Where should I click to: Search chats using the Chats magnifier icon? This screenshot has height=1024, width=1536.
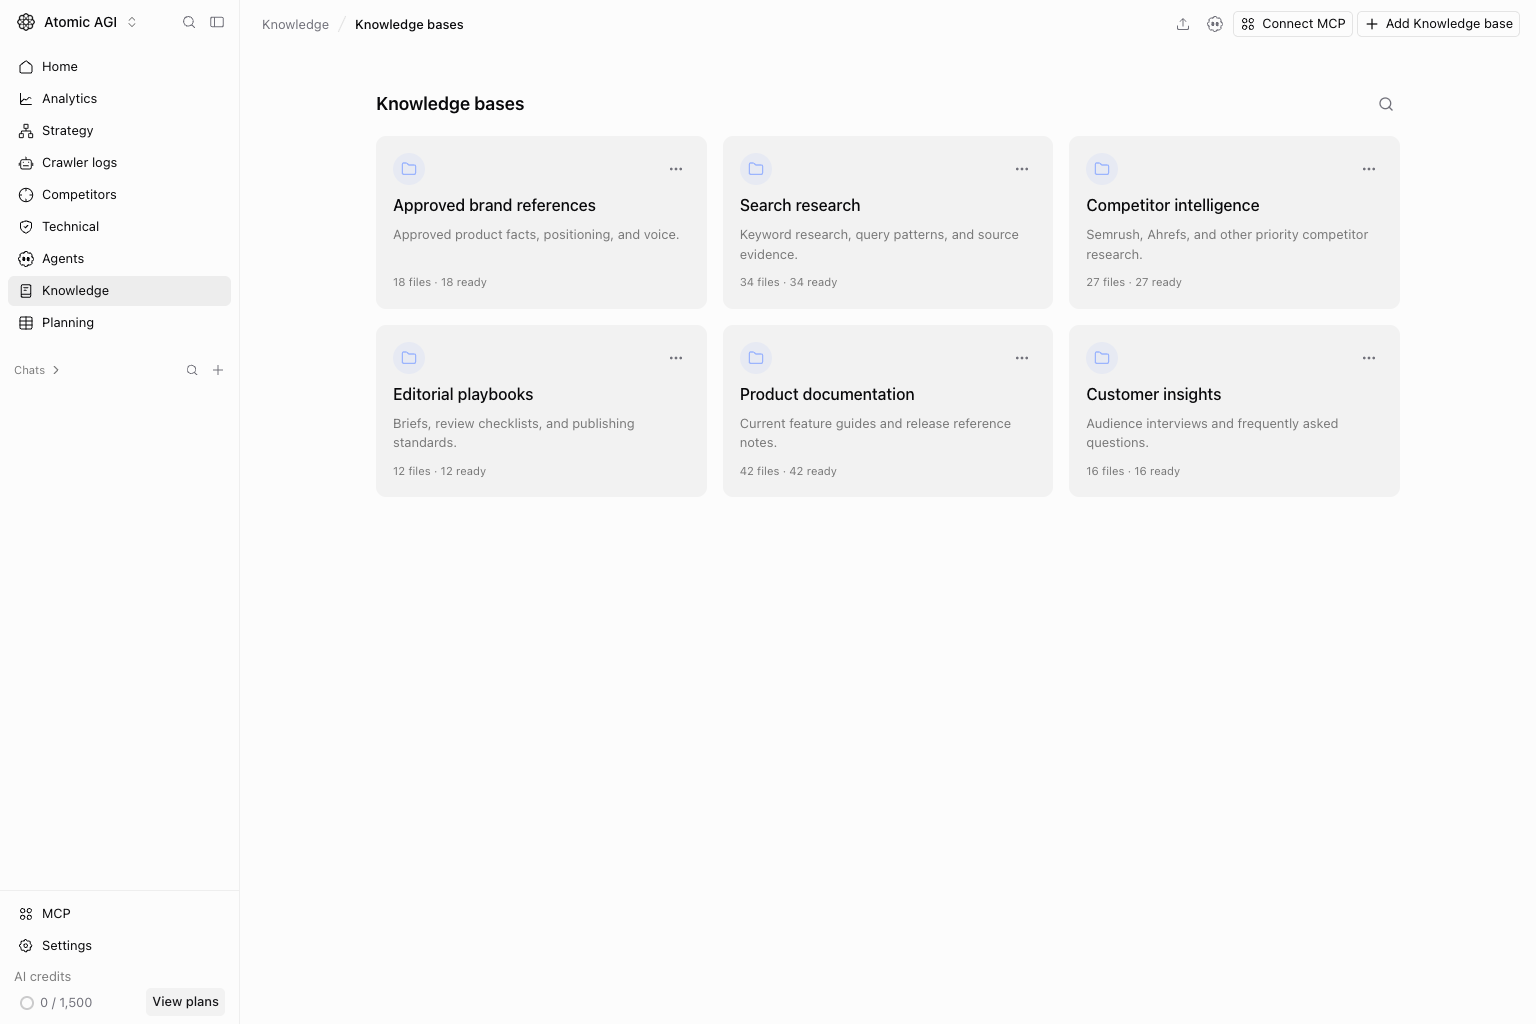click(x=192, y=370)
